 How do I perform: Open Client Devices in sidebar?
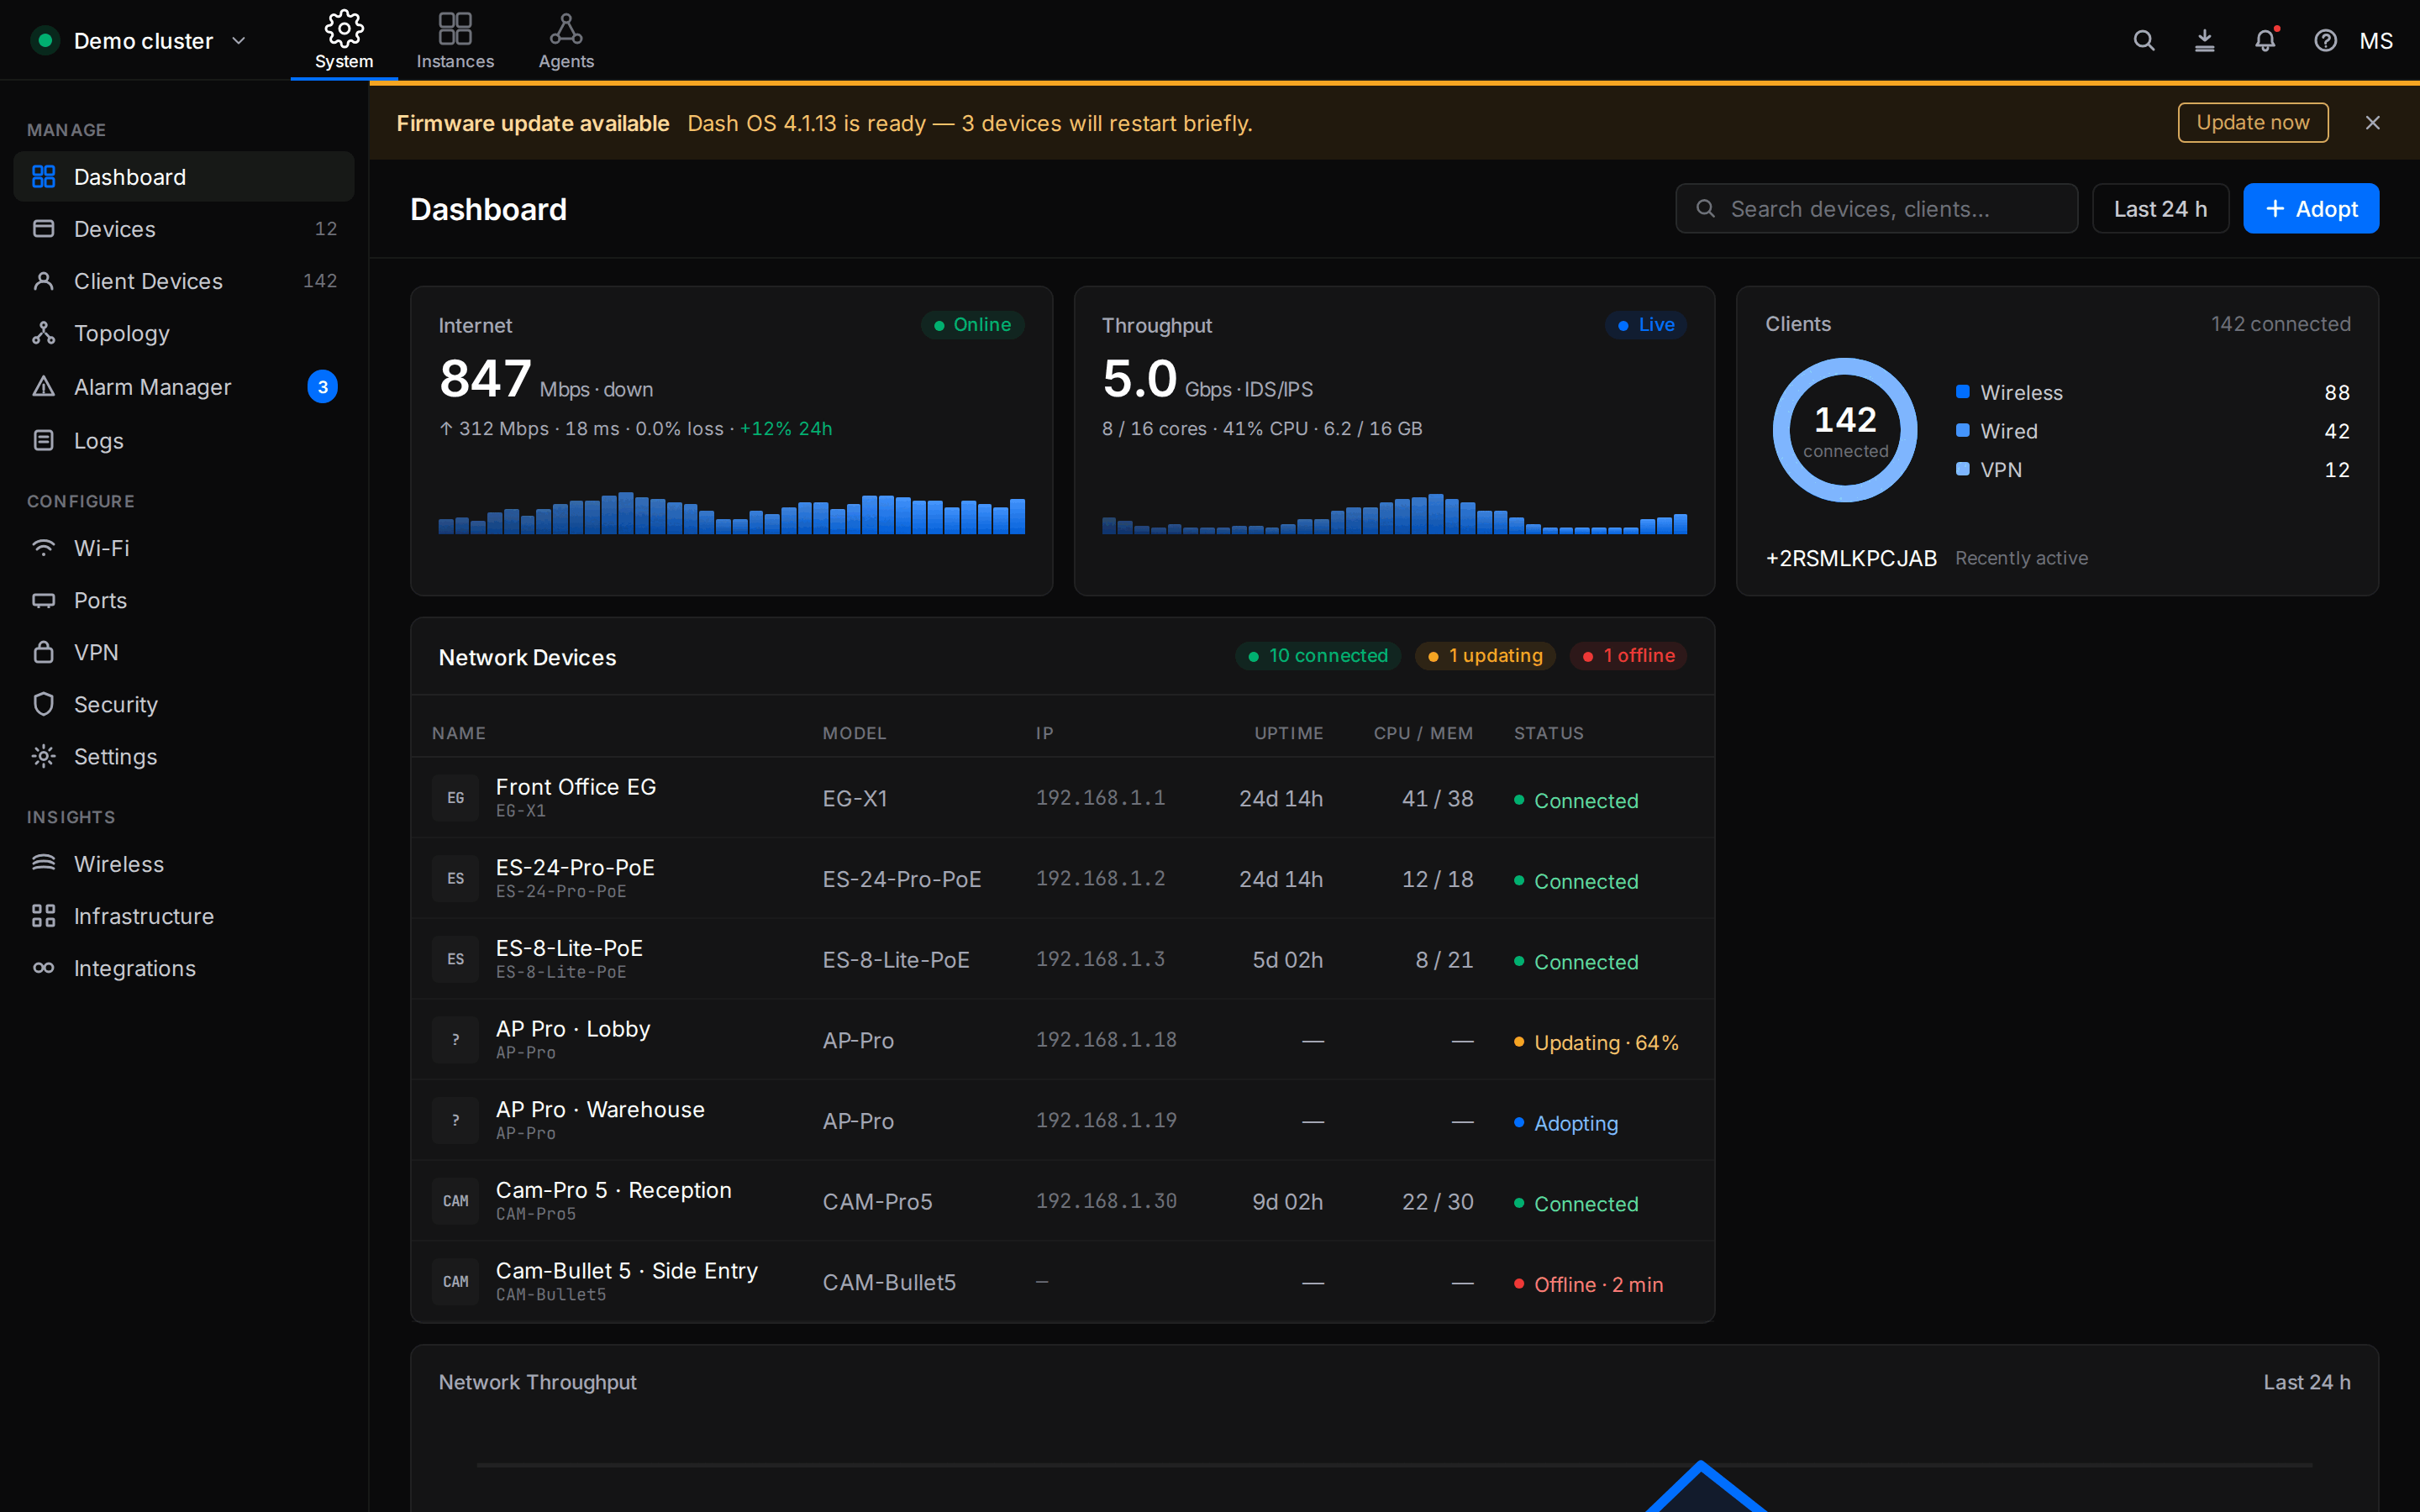point(184,281)
